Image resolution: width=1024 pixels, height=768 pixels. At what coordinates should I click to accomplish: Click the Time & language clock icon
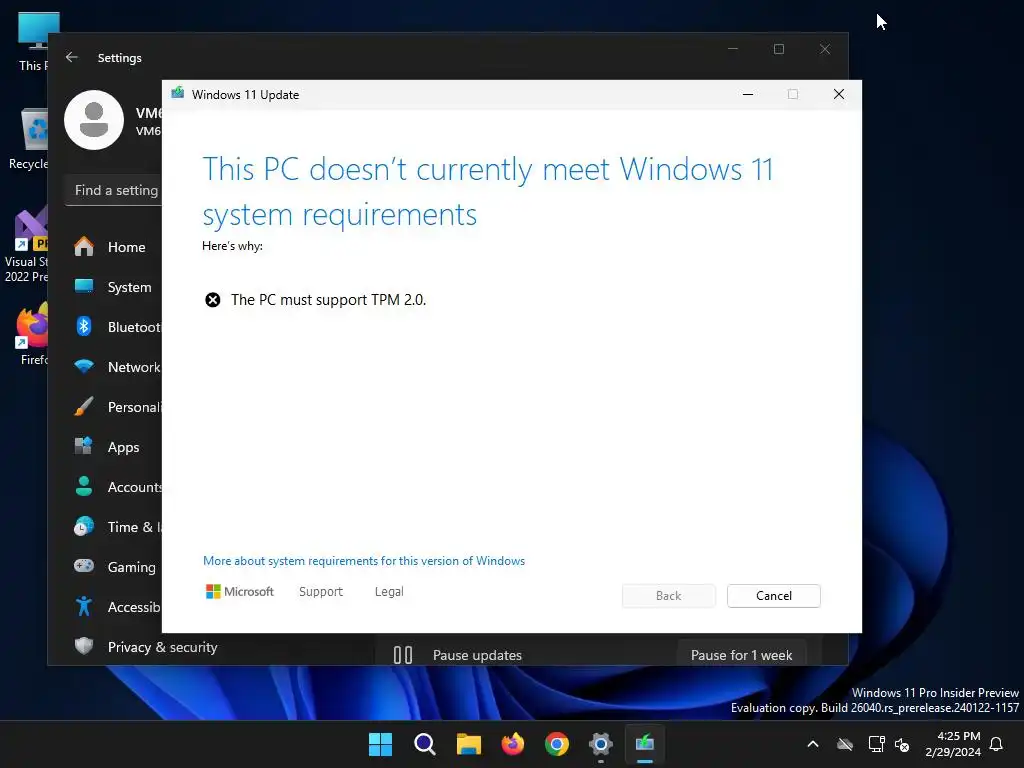click(x=84, y=526)
